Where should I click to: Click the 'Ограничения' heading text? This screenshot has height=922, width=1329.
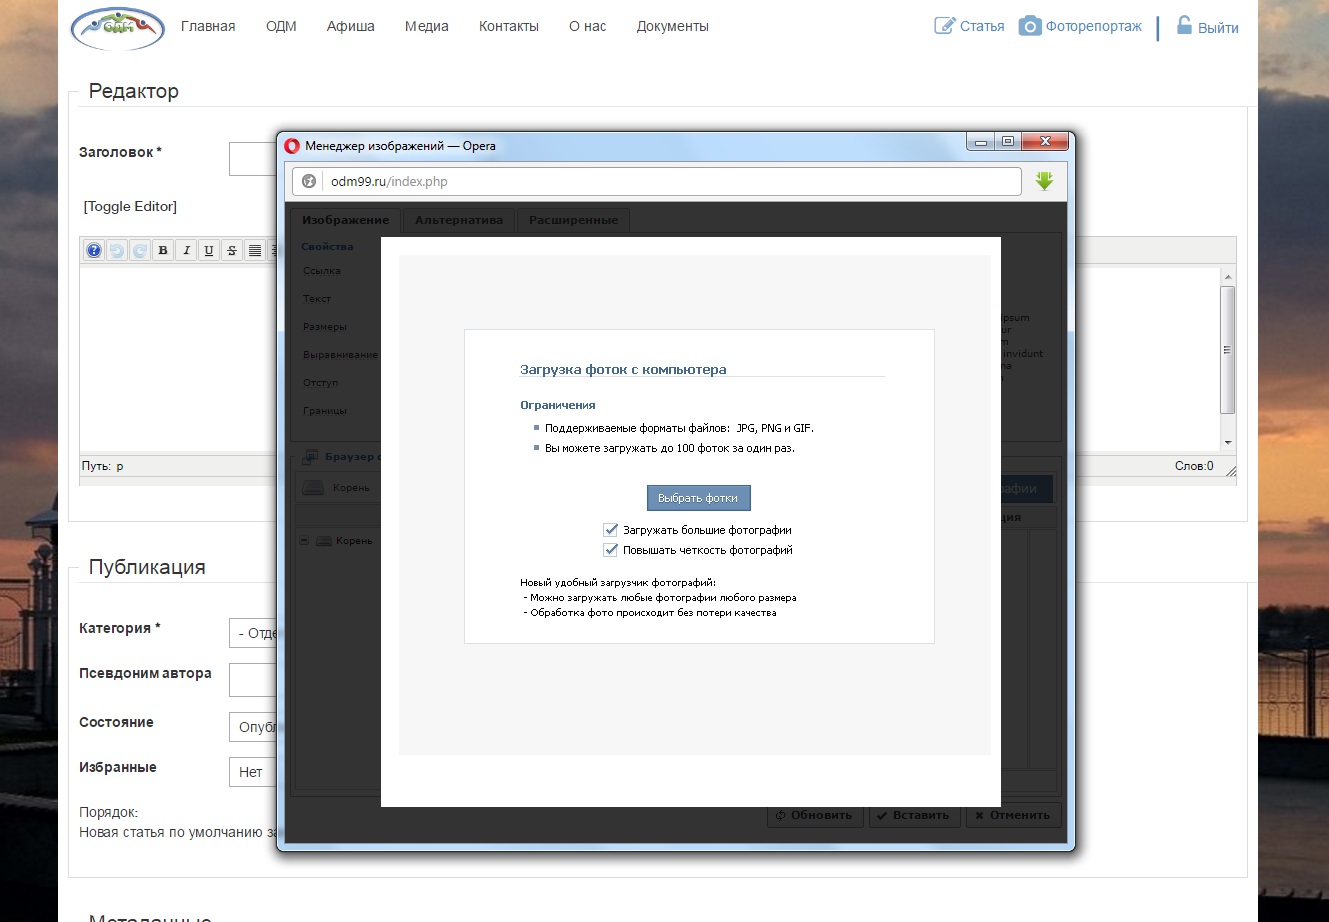click(x=558, y=405)
